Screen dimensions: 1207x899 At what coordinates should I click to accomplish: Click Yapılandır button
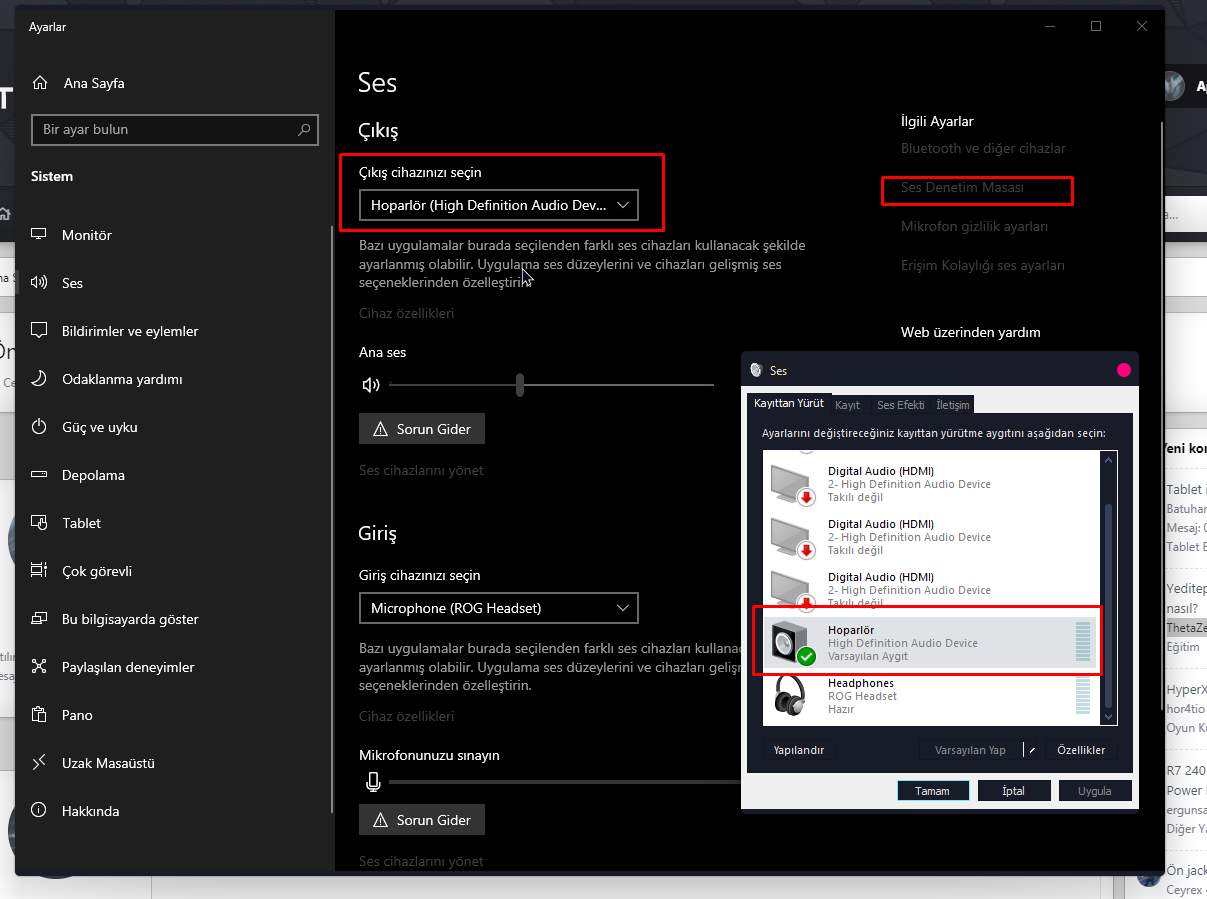click(x=798, y=750)
